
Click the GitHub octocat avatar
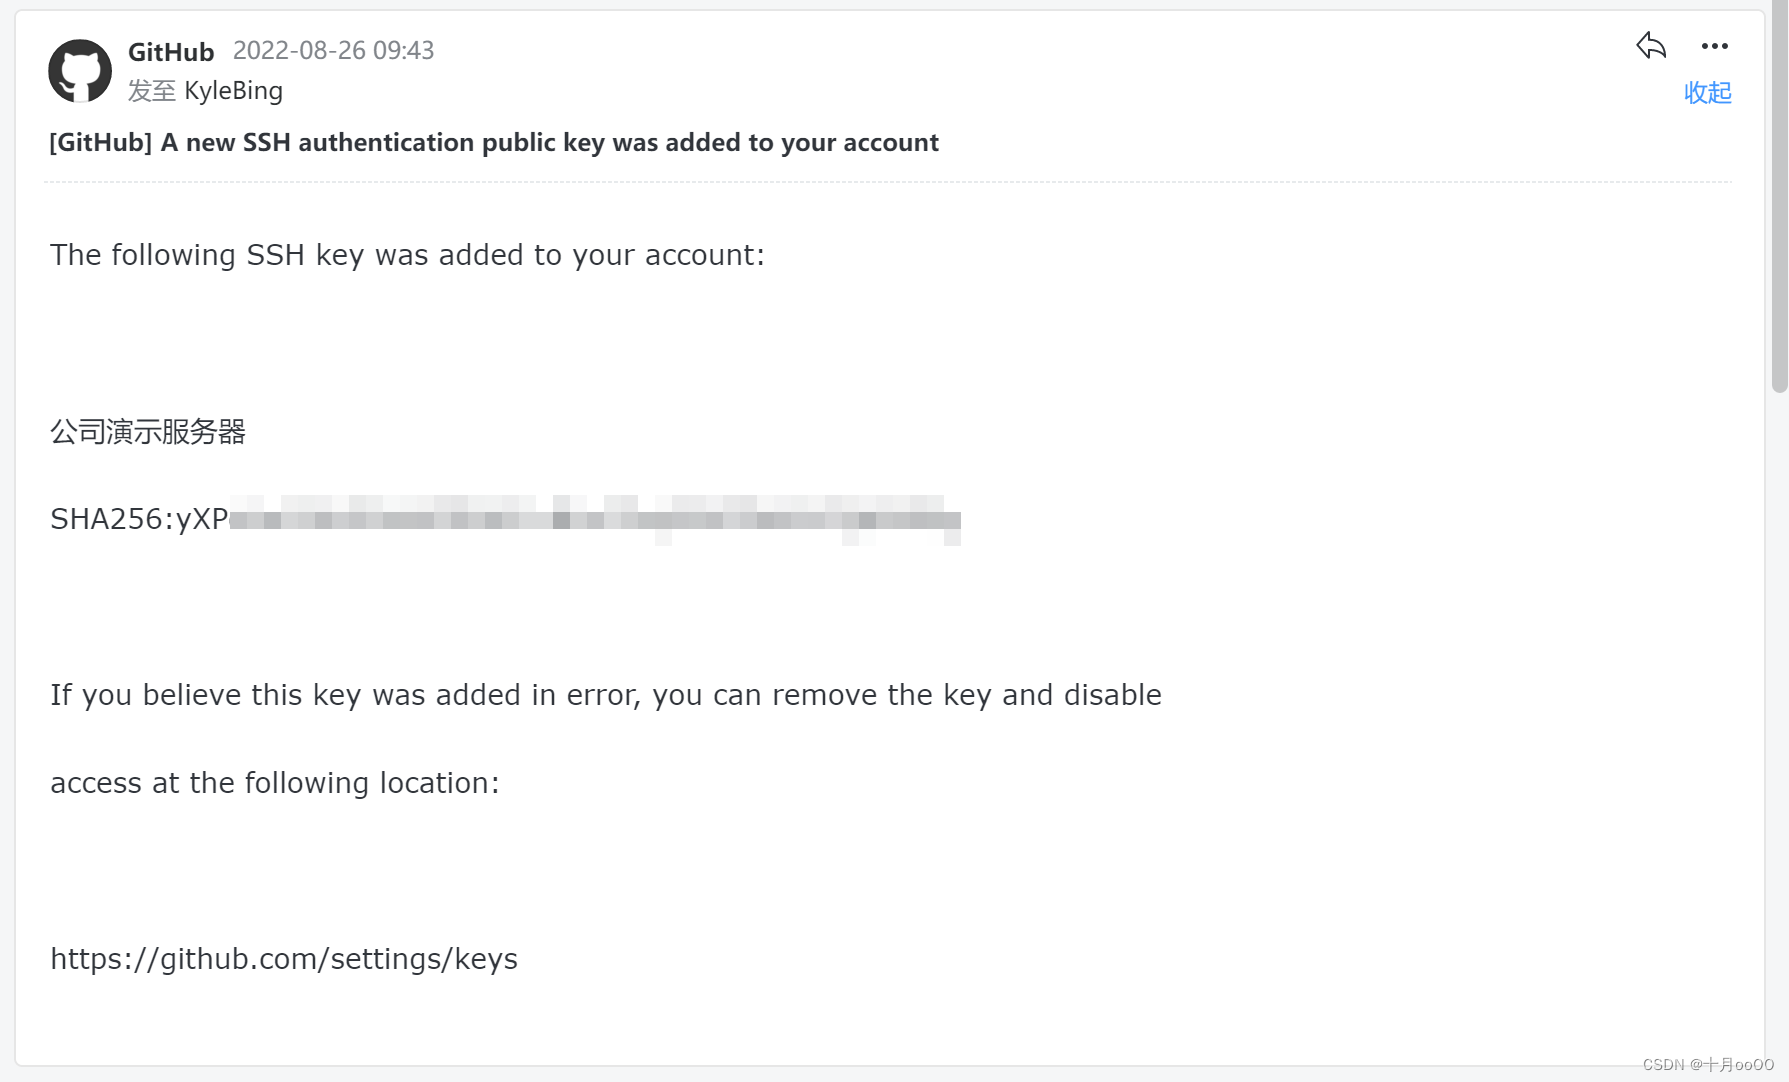pyautogui.click(x=80, y=71)
